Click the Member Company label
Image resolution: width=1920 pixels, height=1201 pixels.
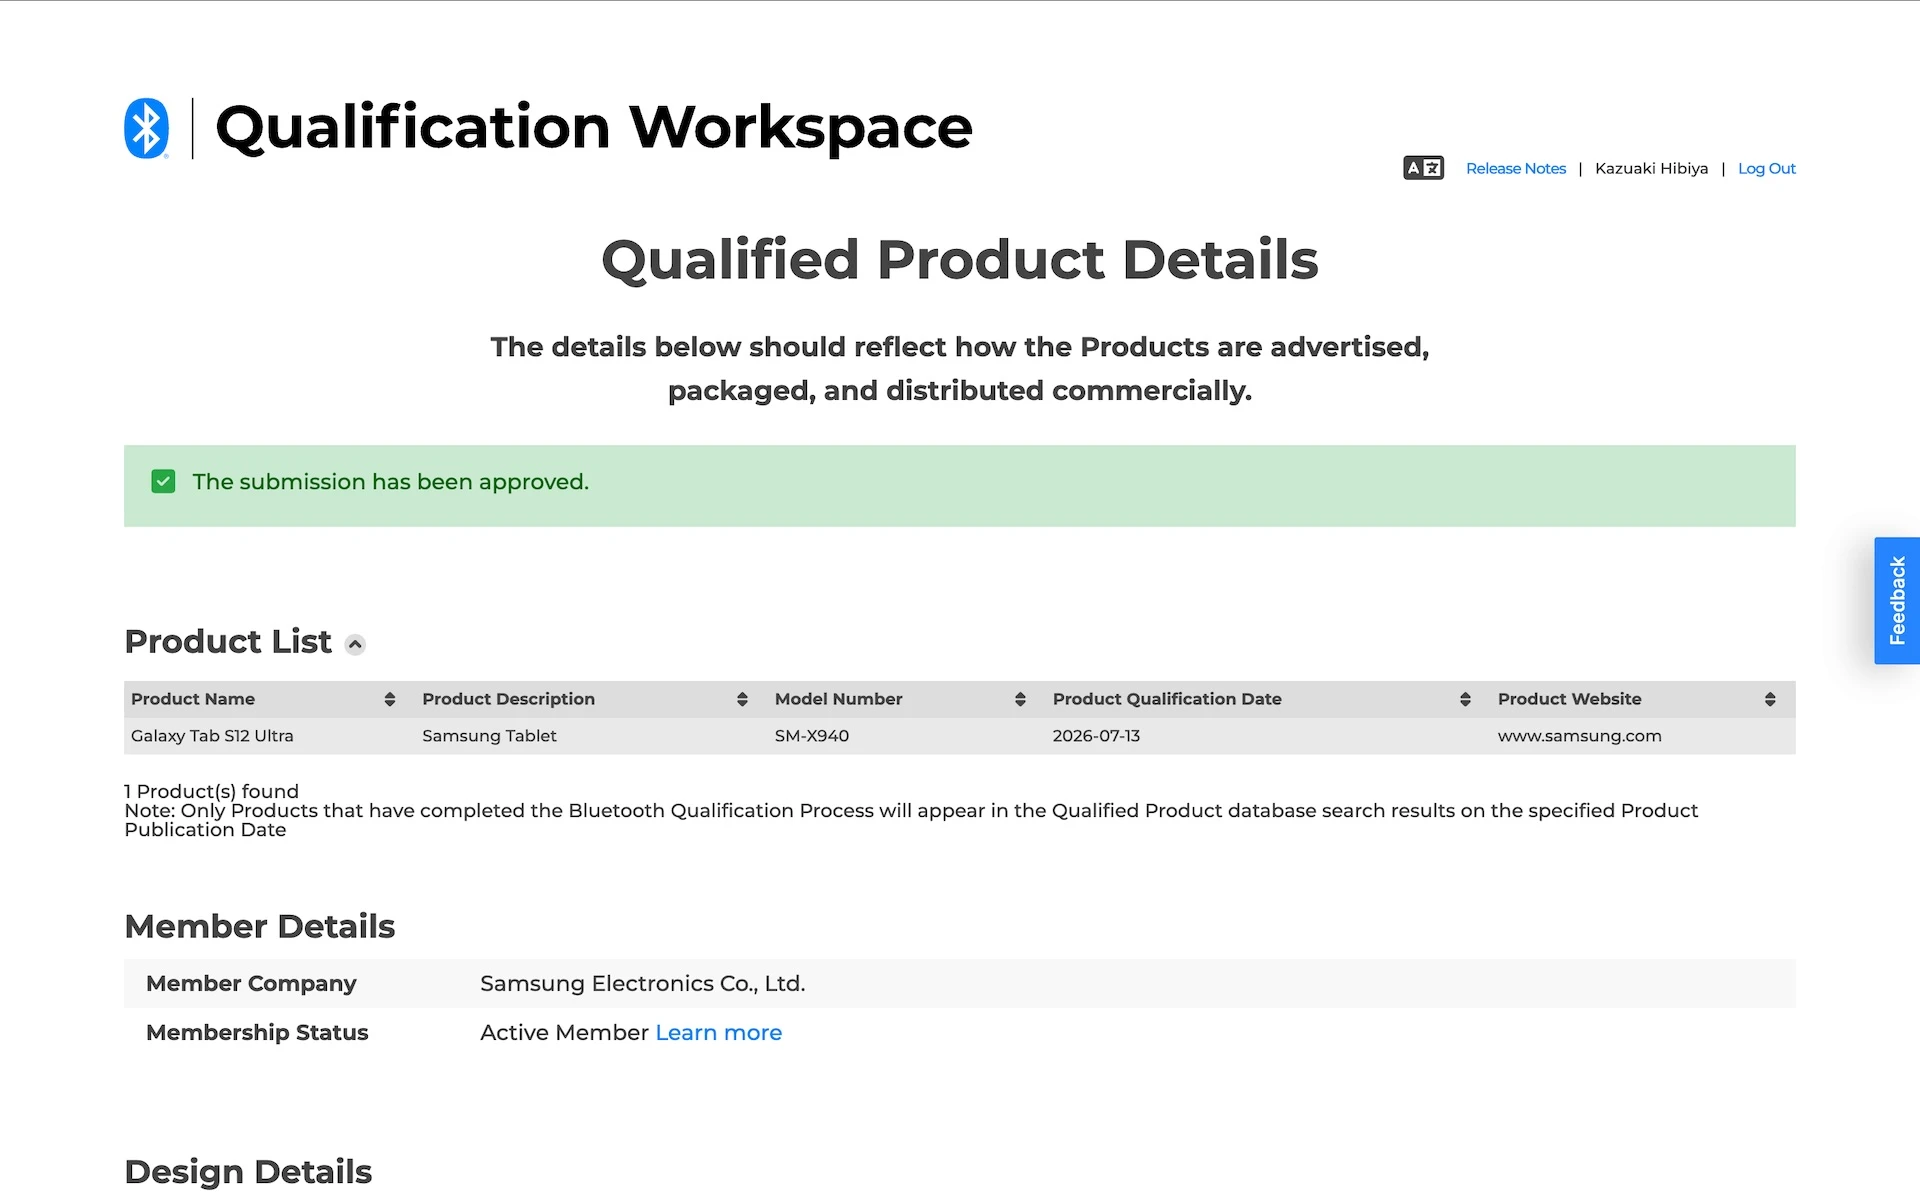point(251,984)
